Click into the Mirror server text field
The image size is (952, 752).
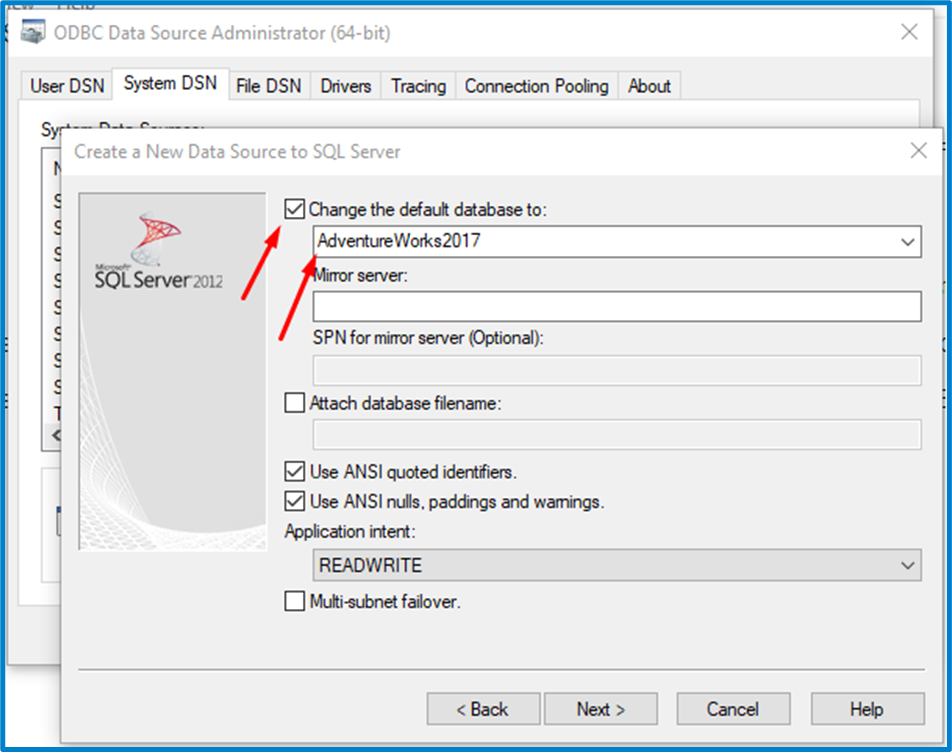pyautogui.click(x=616, y=306)
